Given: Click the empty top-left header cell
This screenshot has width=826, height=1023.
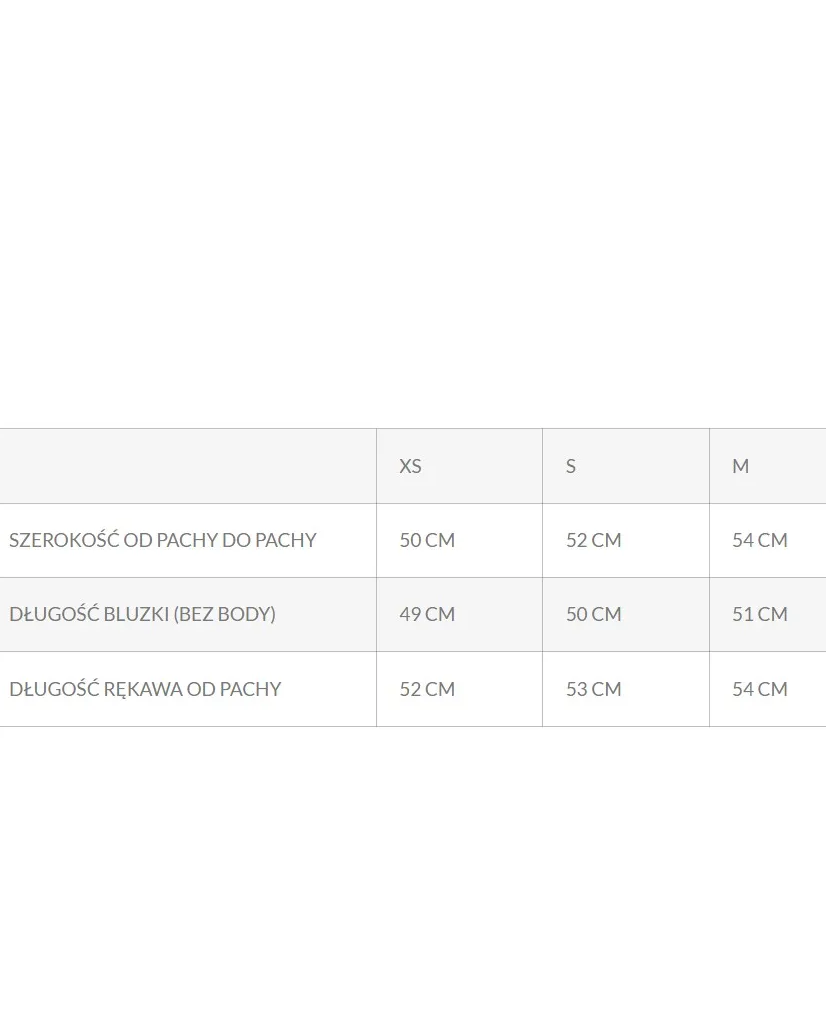Looking at the screenshot, I should click(x=188, y=466).
